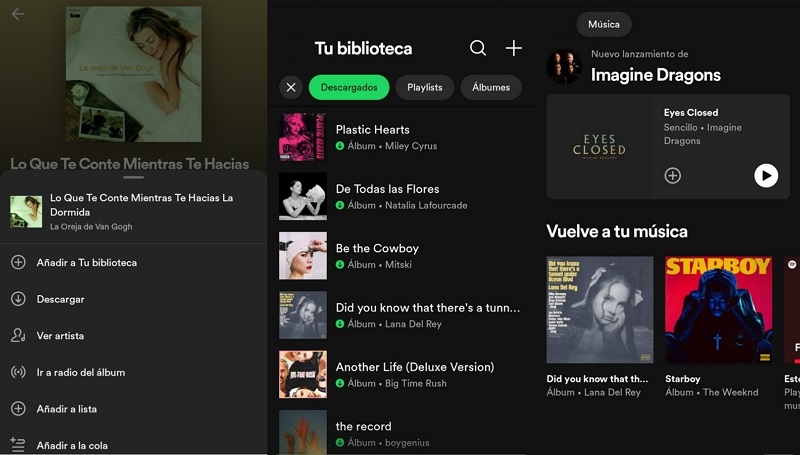Open Plastic Hearts album cover in library
800x455 pixels.
point(303,137)
